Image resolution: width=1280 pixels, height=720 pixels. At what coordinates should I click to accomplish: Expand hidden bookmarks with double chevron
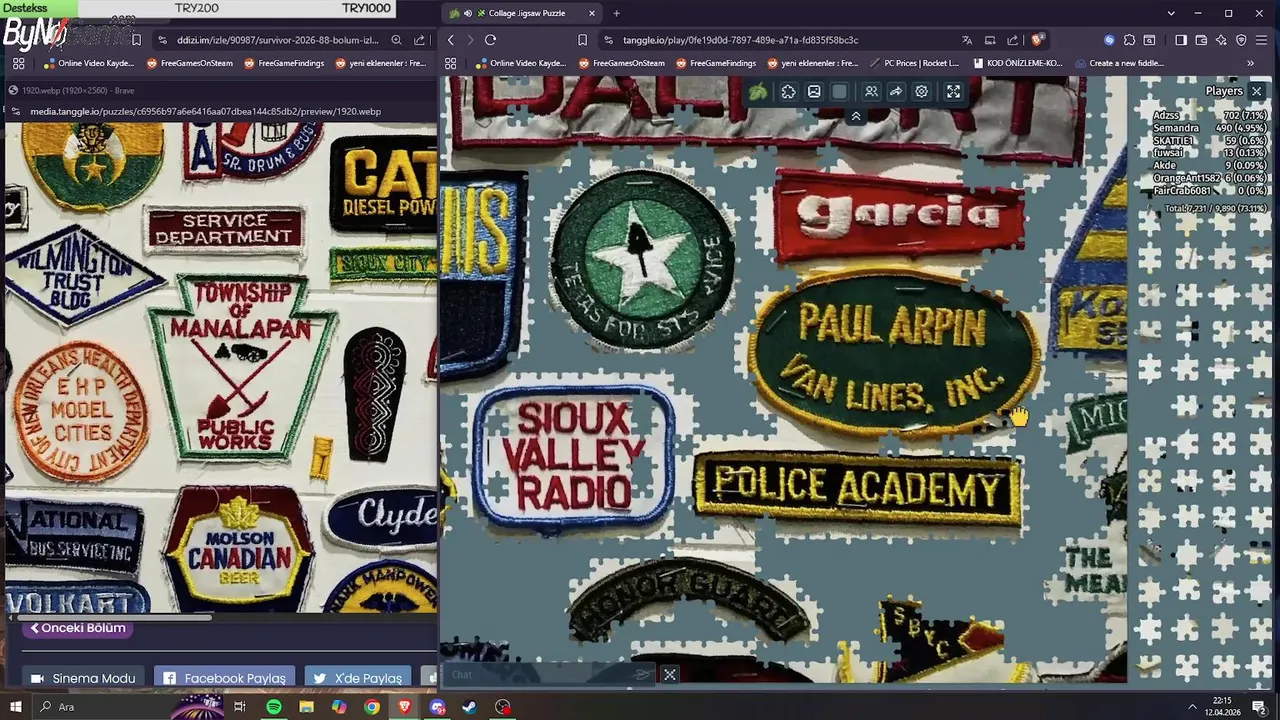pos(1250,63)
